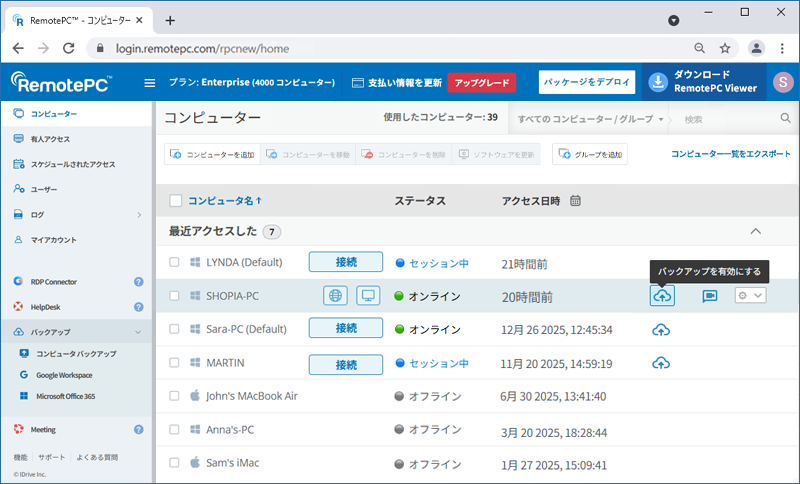Check the SHOPIA-PC checkbox

click(x=174, y=296)
